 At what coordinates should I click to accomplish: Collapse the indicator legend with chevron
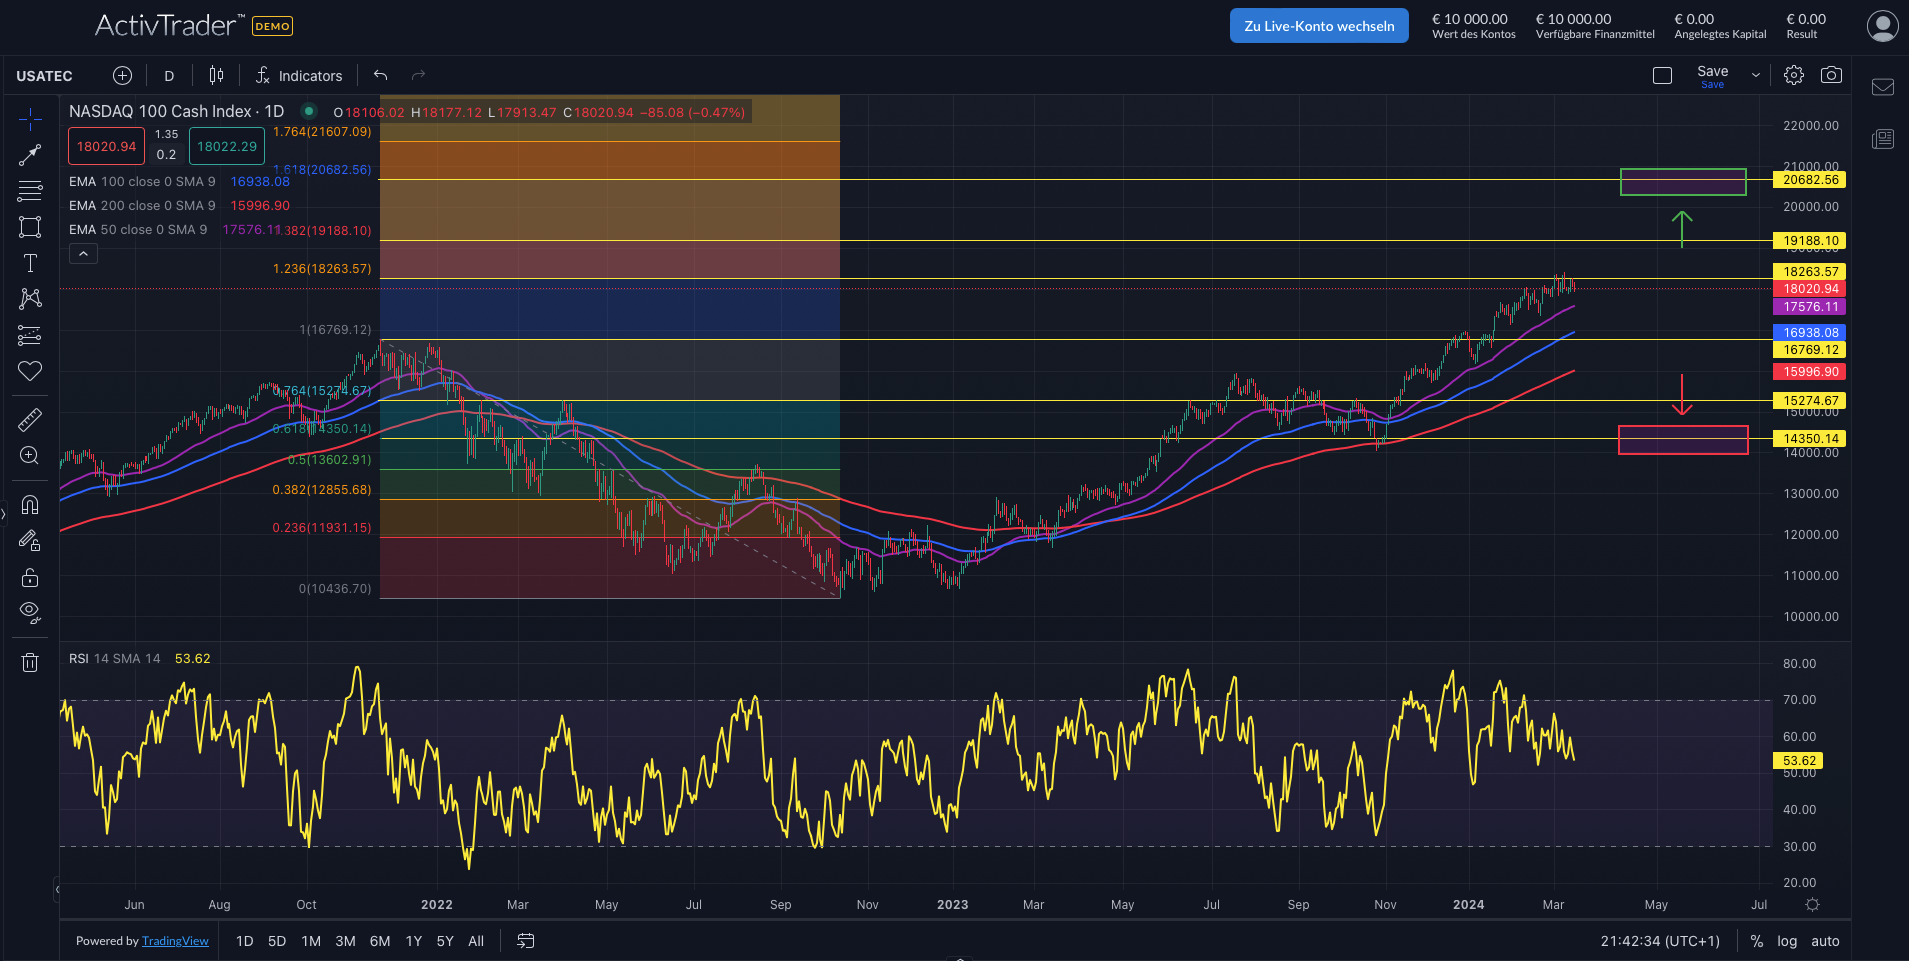(83, 253)
